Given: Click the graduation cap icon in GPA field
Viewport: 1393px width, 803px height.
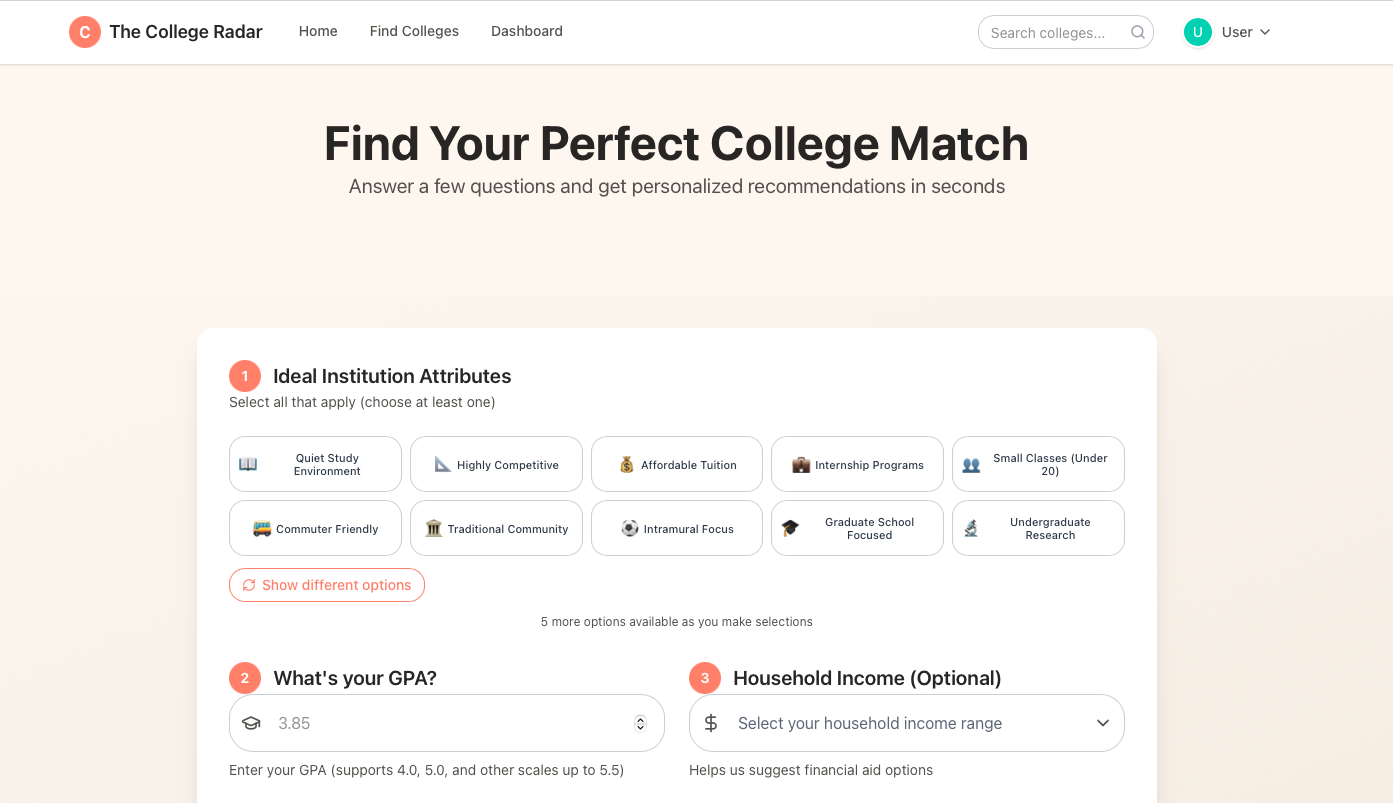Looking at the screenshot, I should [251, 723].
